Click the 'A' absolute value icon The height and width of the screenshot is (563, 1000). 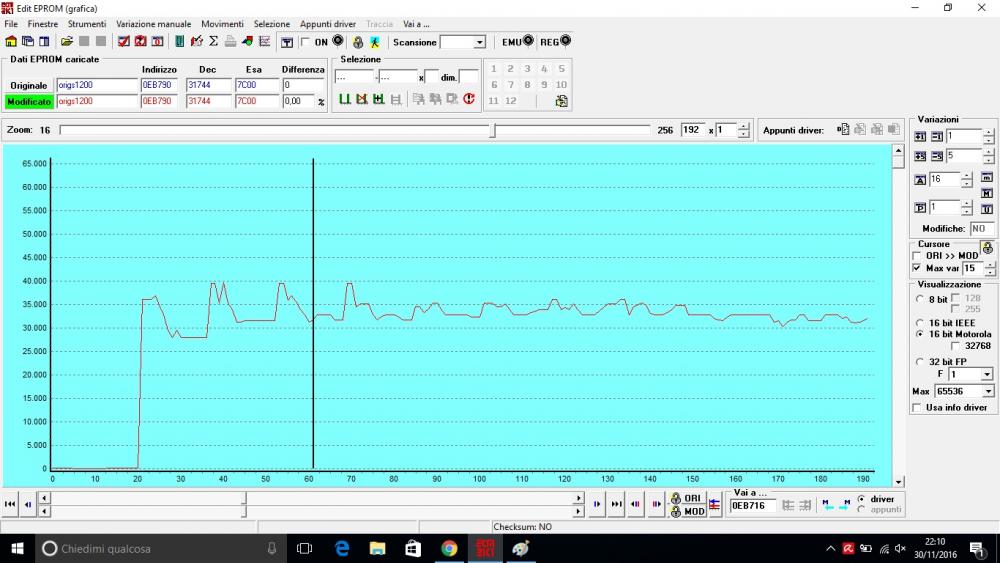(x=920, y=180)
